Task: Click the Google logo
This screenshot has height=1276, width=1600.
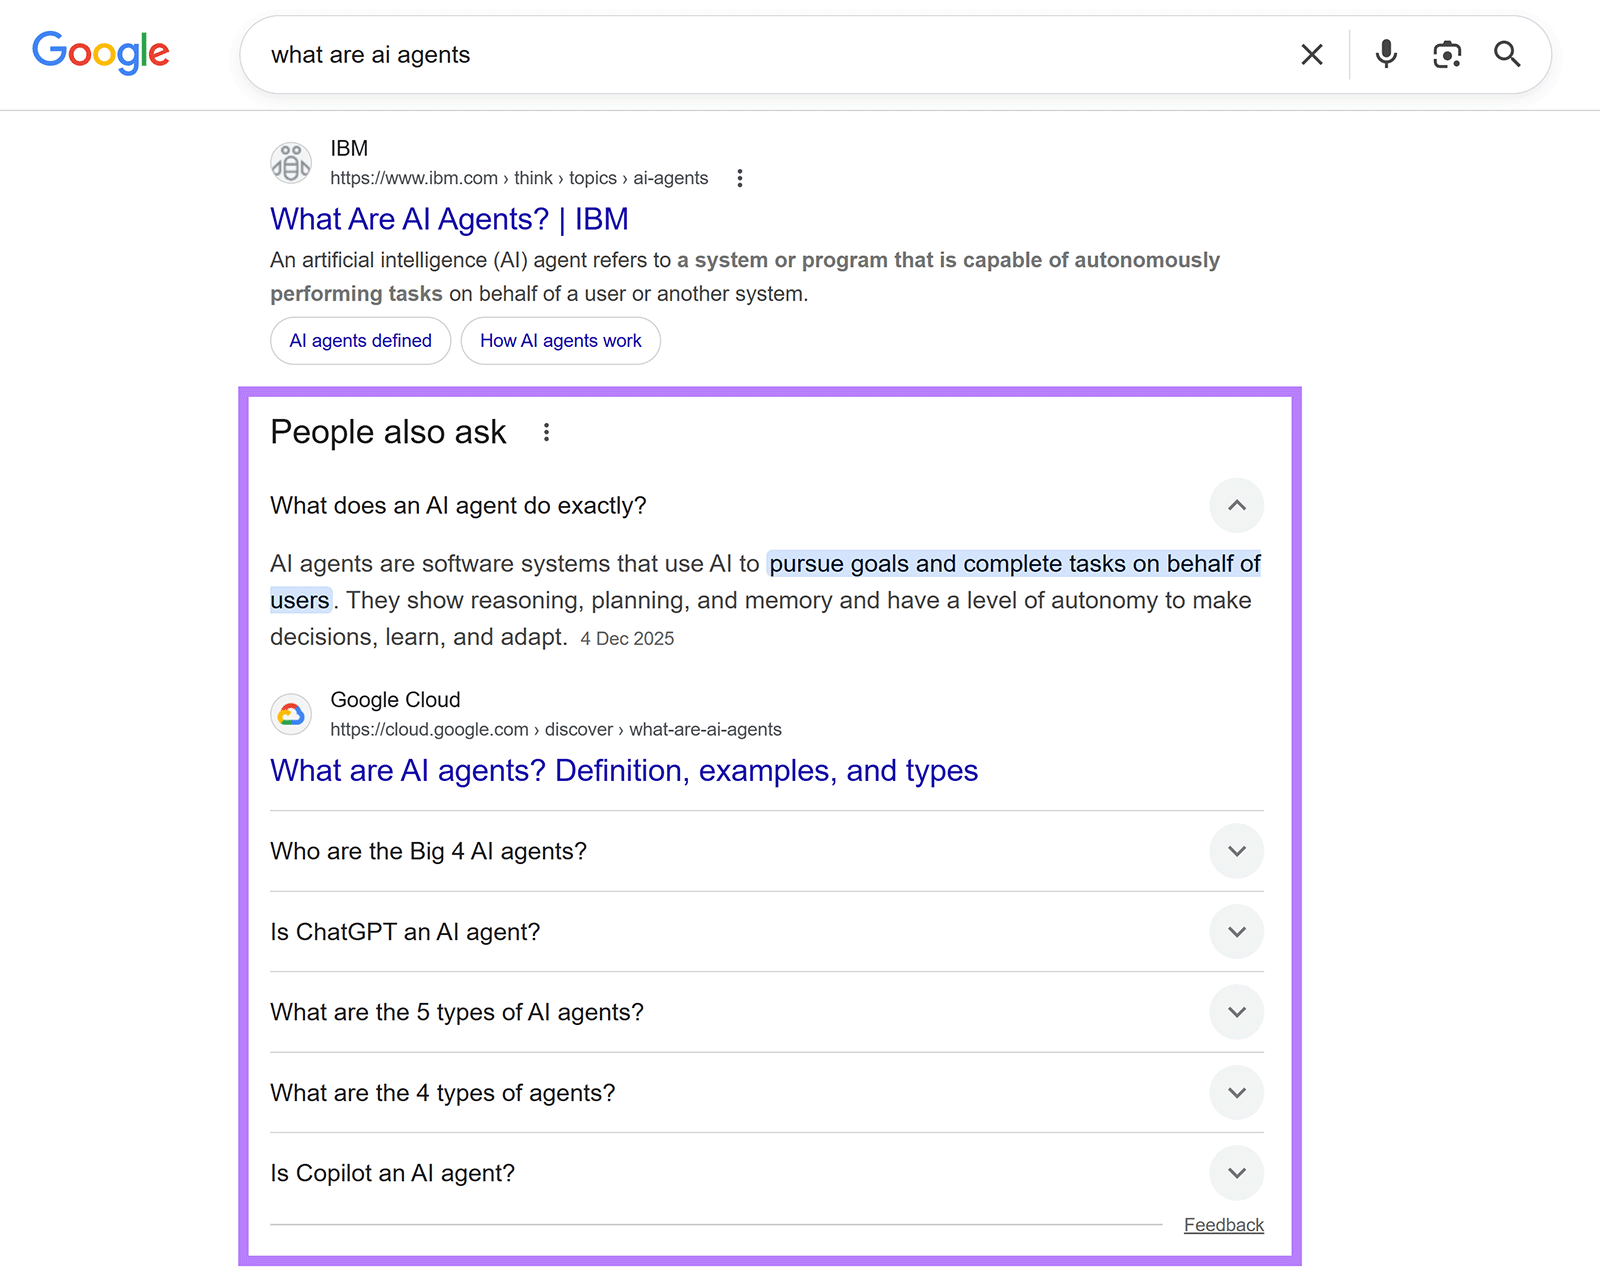Action: tap(100, 53)
